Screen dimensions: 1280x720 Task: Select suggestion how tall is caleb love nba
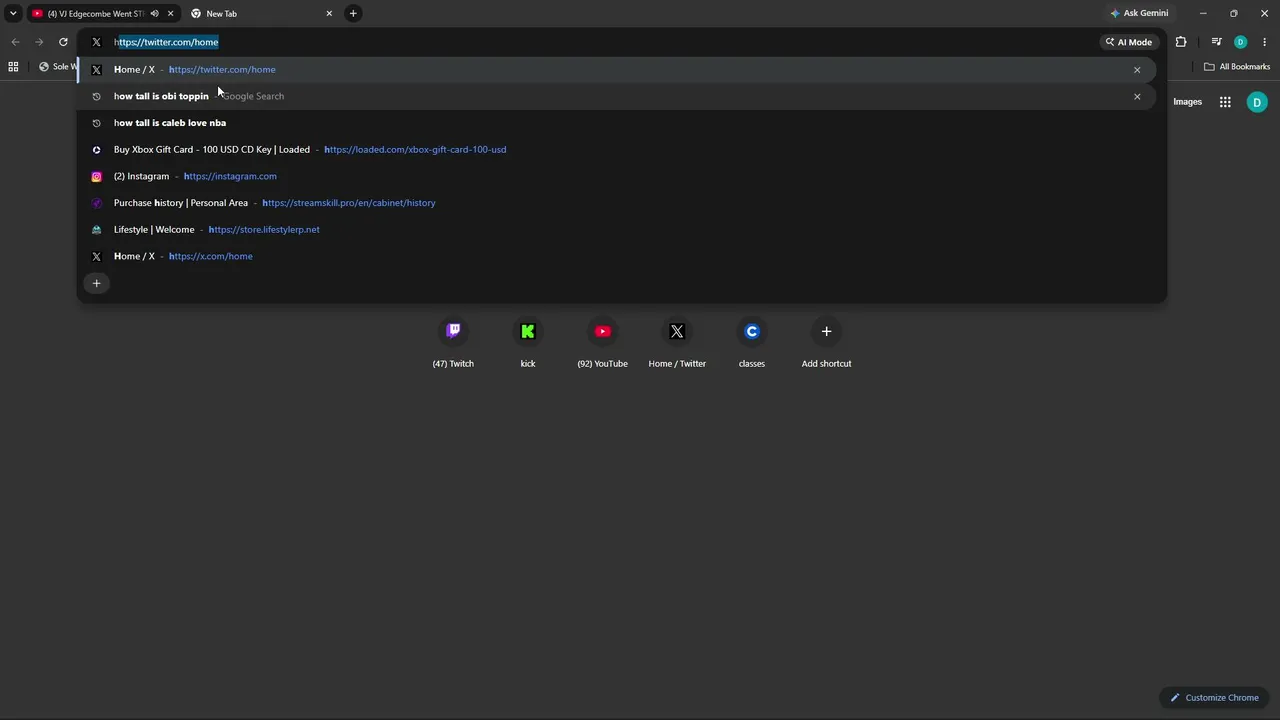pos(617,123)
